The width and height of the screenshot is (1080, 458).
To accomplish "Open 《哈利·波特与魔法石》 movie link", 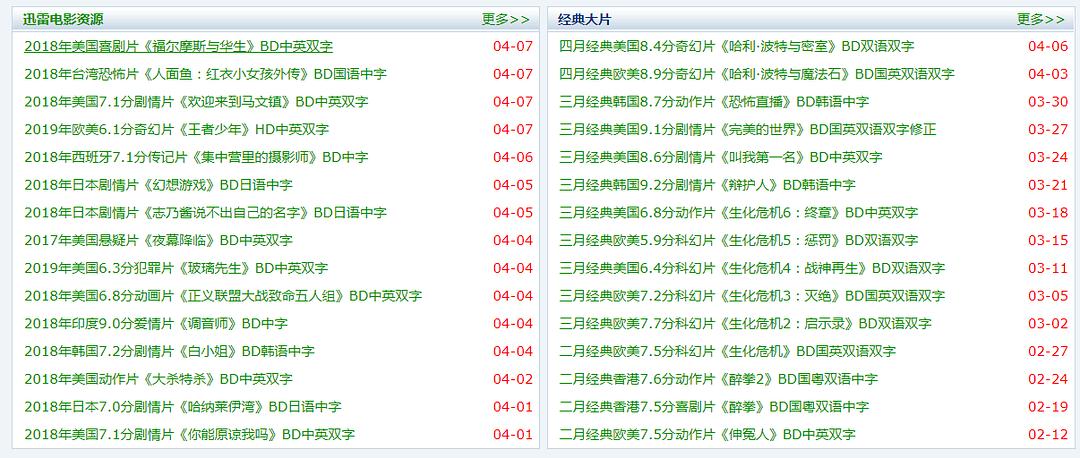I will coord(757,74).
